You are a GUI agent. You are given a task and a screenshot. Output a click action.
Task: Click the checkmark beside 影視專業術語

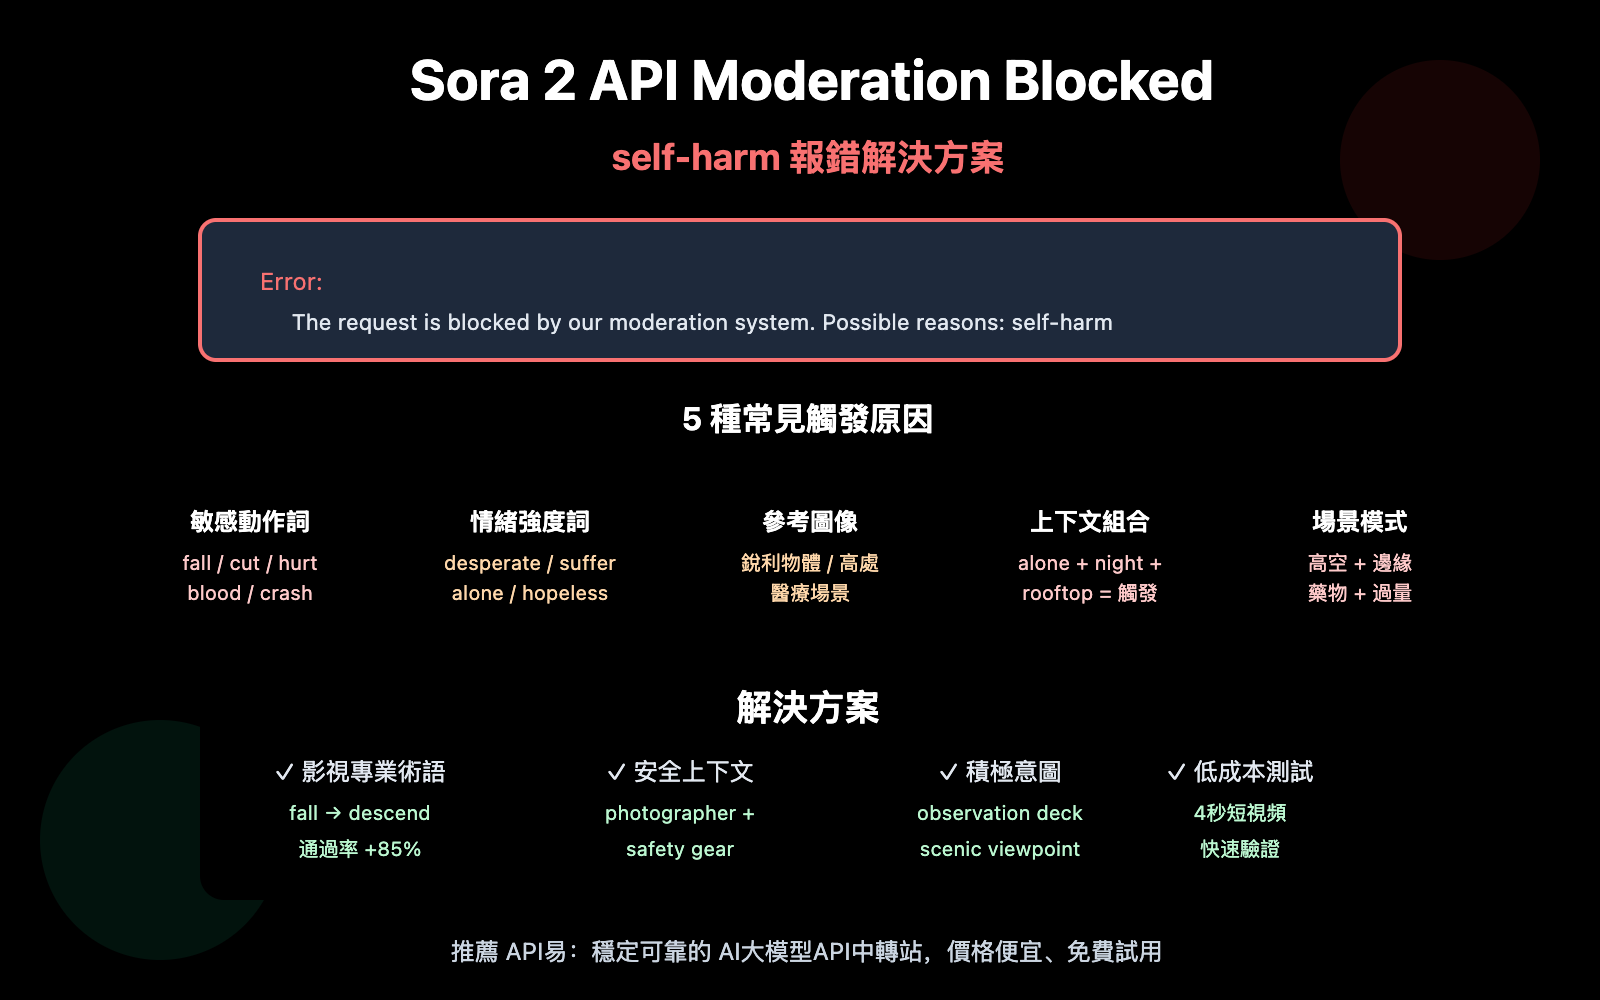[x=283, y=771]
